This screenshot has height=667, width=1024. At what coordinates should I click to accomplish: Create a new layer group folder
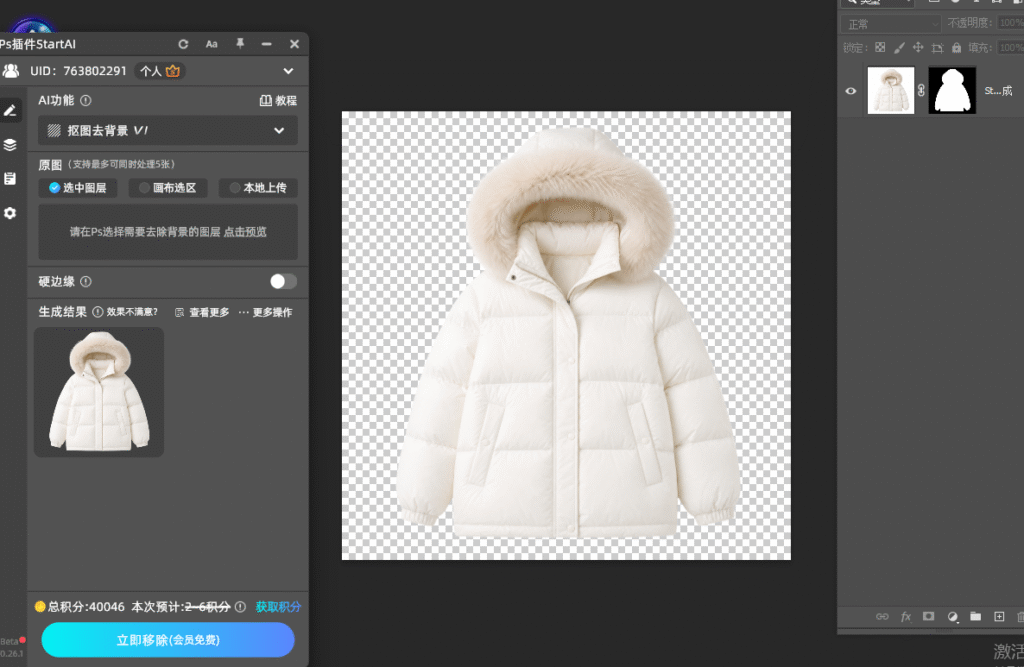(976, 616)
